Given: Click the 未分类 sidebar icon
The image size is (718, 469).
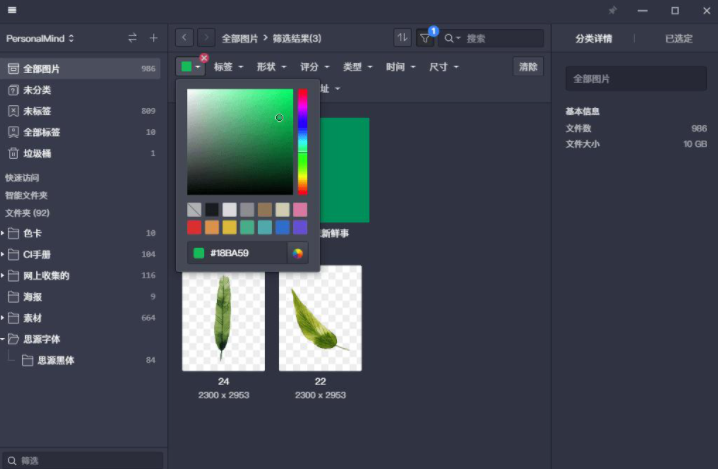Looking at the screenshot, I should (x=13, y=90).
